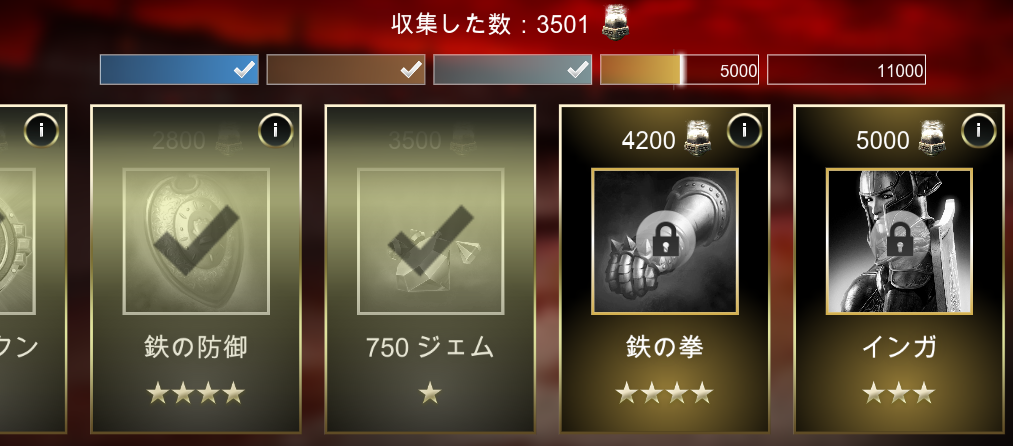
Task: Select completed gray milestone bar
Action: (x=512, y=70)
